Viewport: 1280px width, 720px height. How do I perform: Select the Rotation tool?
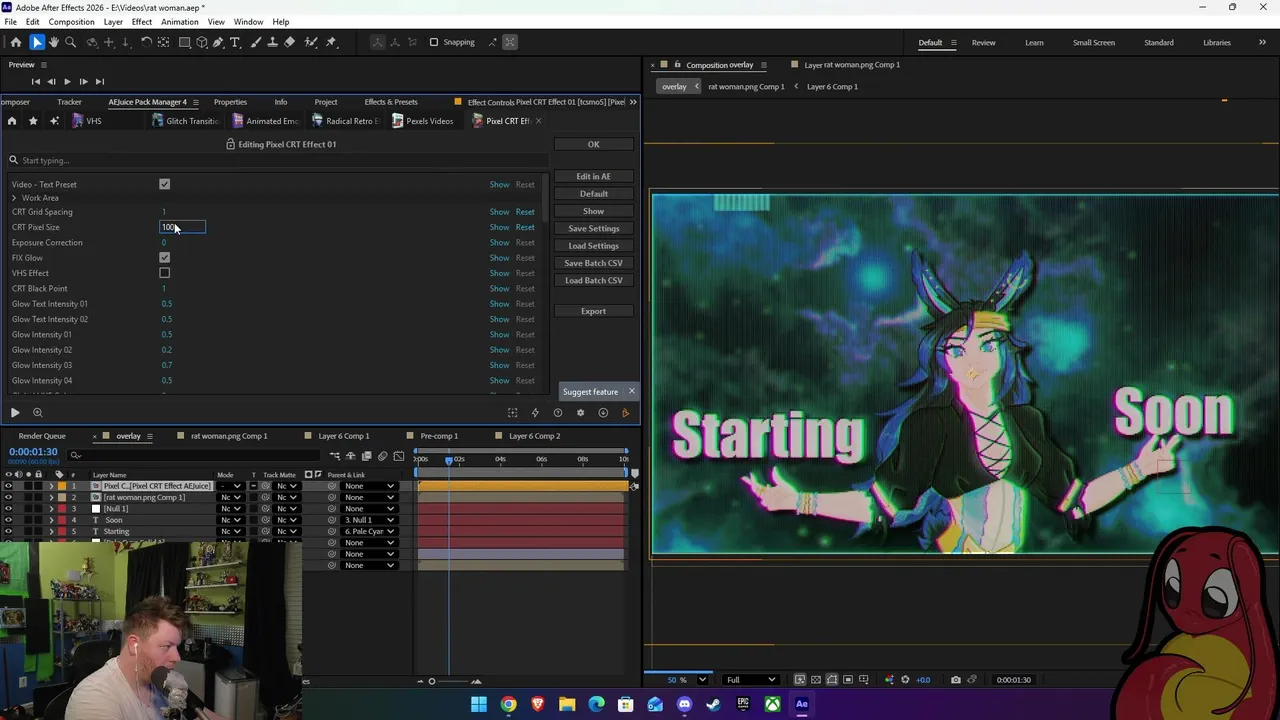tap(146, 42)
